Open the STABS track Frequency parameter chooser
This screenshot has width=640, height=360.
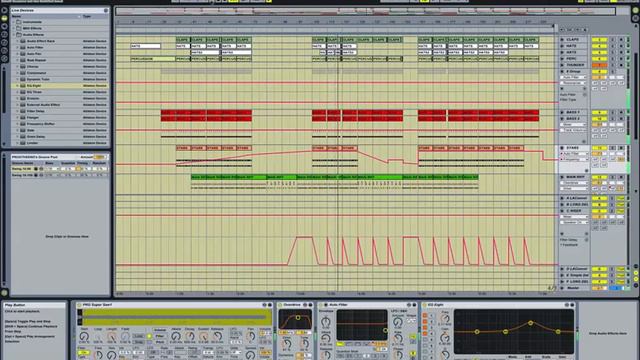click(x=573, y=160)
